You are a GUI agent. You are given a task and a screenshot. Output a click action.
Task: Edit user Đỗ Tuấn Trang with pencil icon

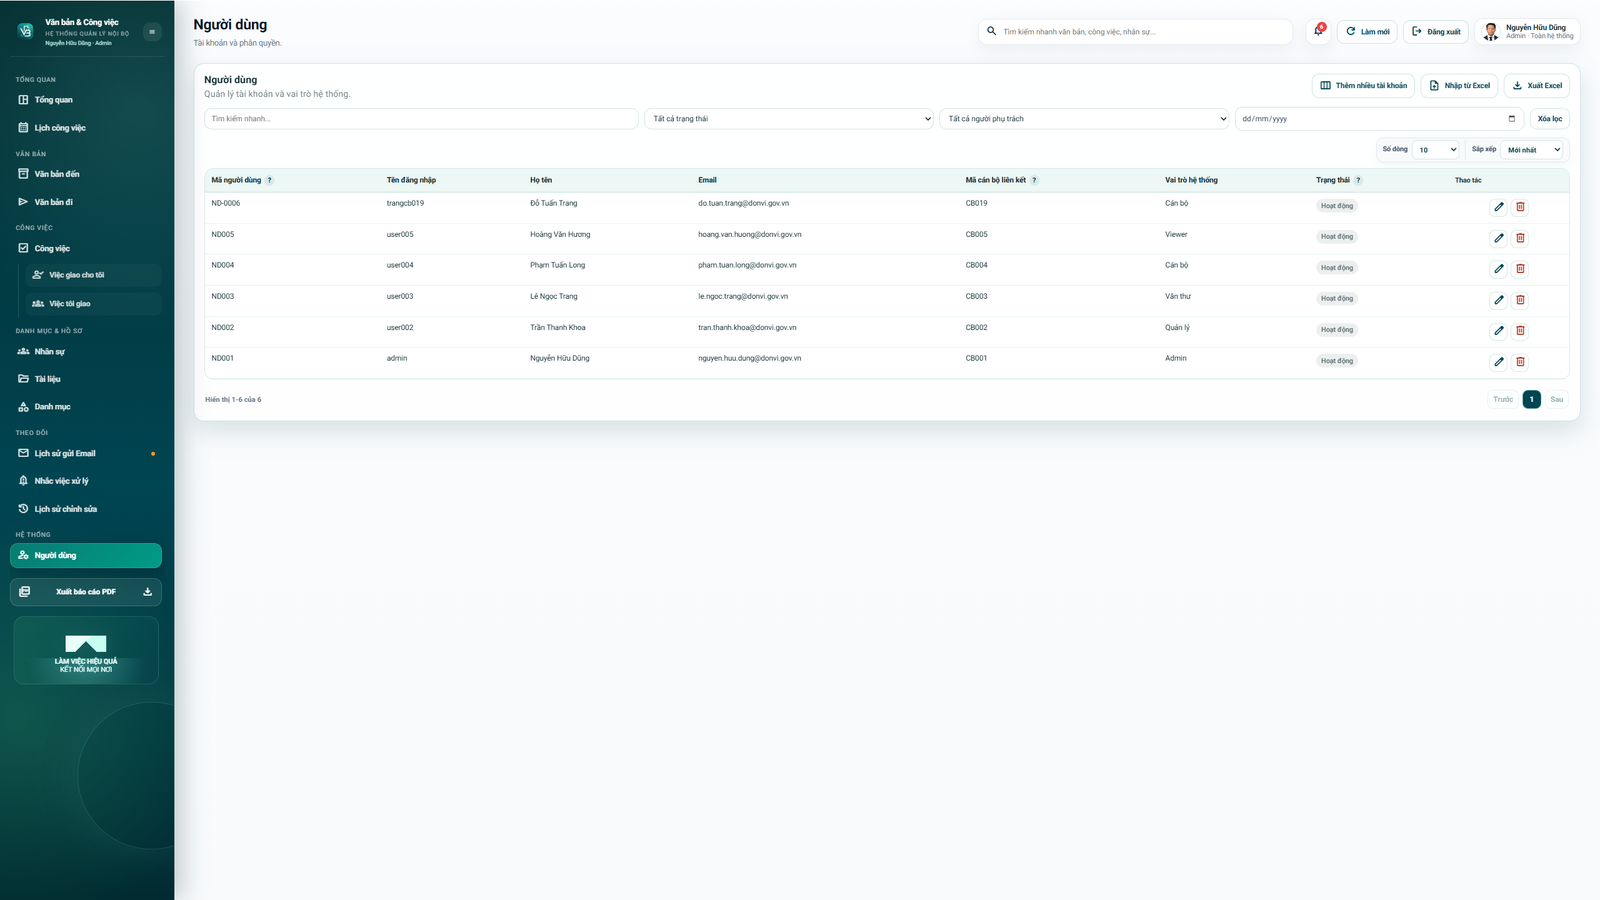coord(1498,207)
